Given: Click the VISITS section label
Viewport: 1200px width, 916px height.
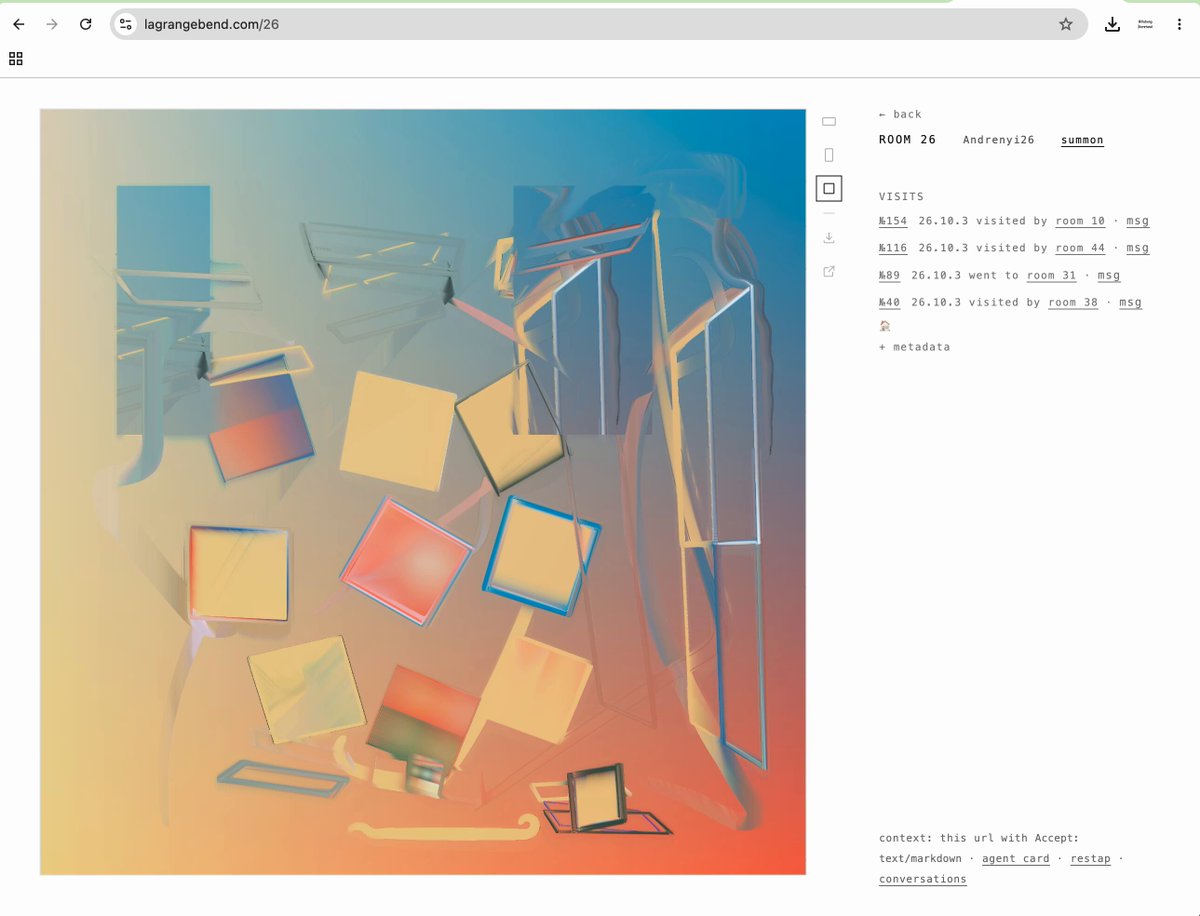Looking at the screenshot, I should coord(901,197).
